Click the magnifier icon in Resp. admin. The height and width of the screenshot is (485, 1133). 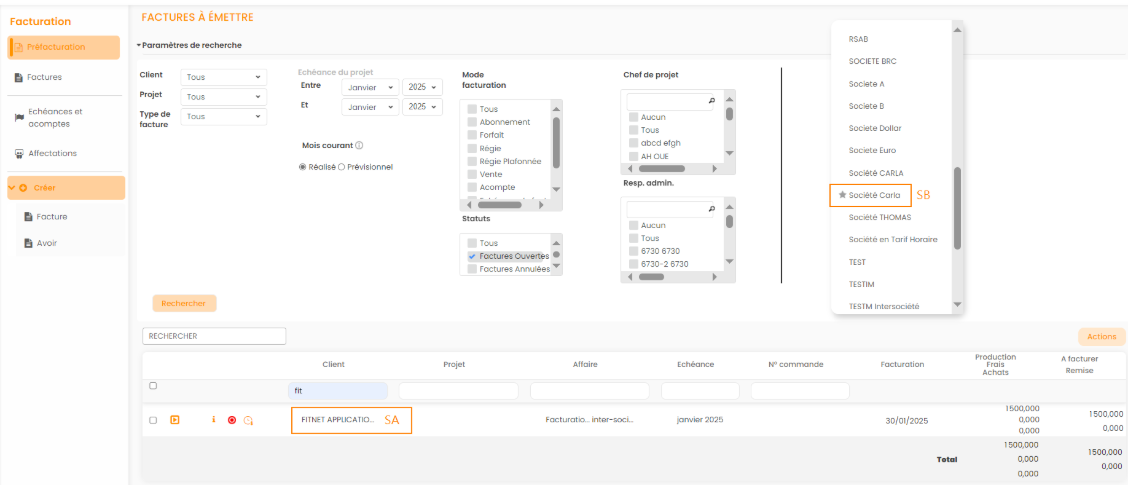[711, 209]
